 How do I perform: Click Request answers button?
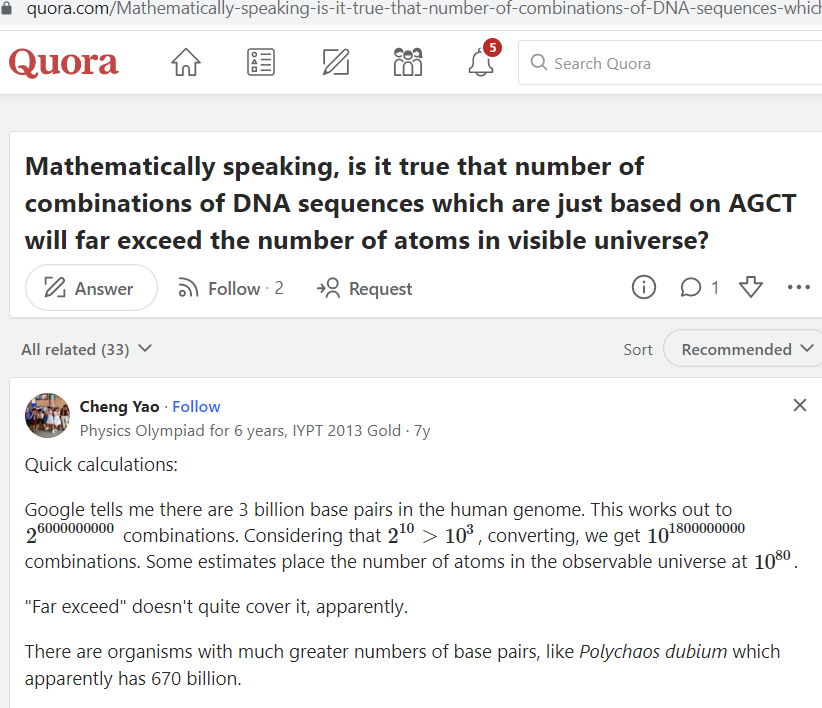tap(365, 288)
